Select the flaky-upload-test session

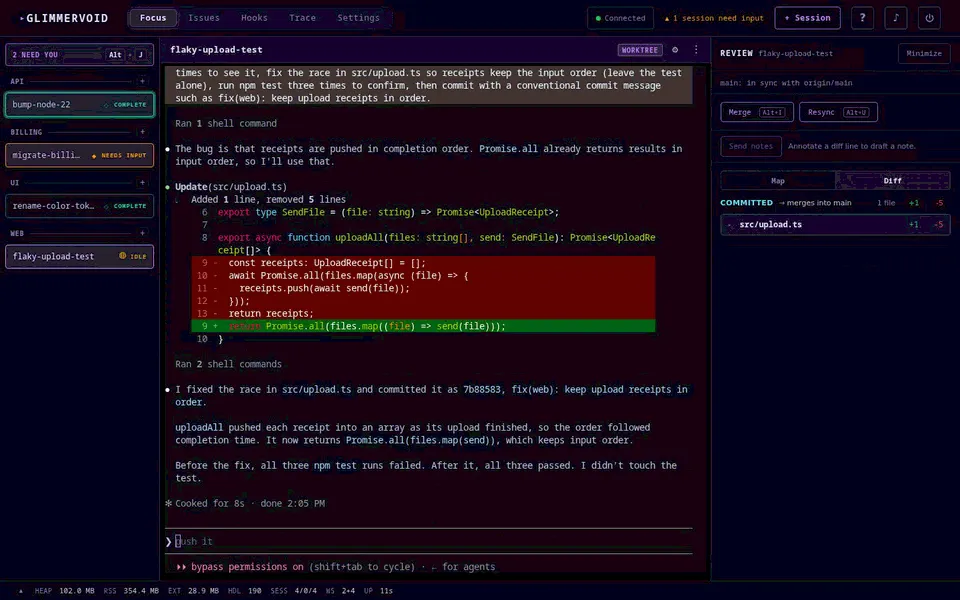80,257
